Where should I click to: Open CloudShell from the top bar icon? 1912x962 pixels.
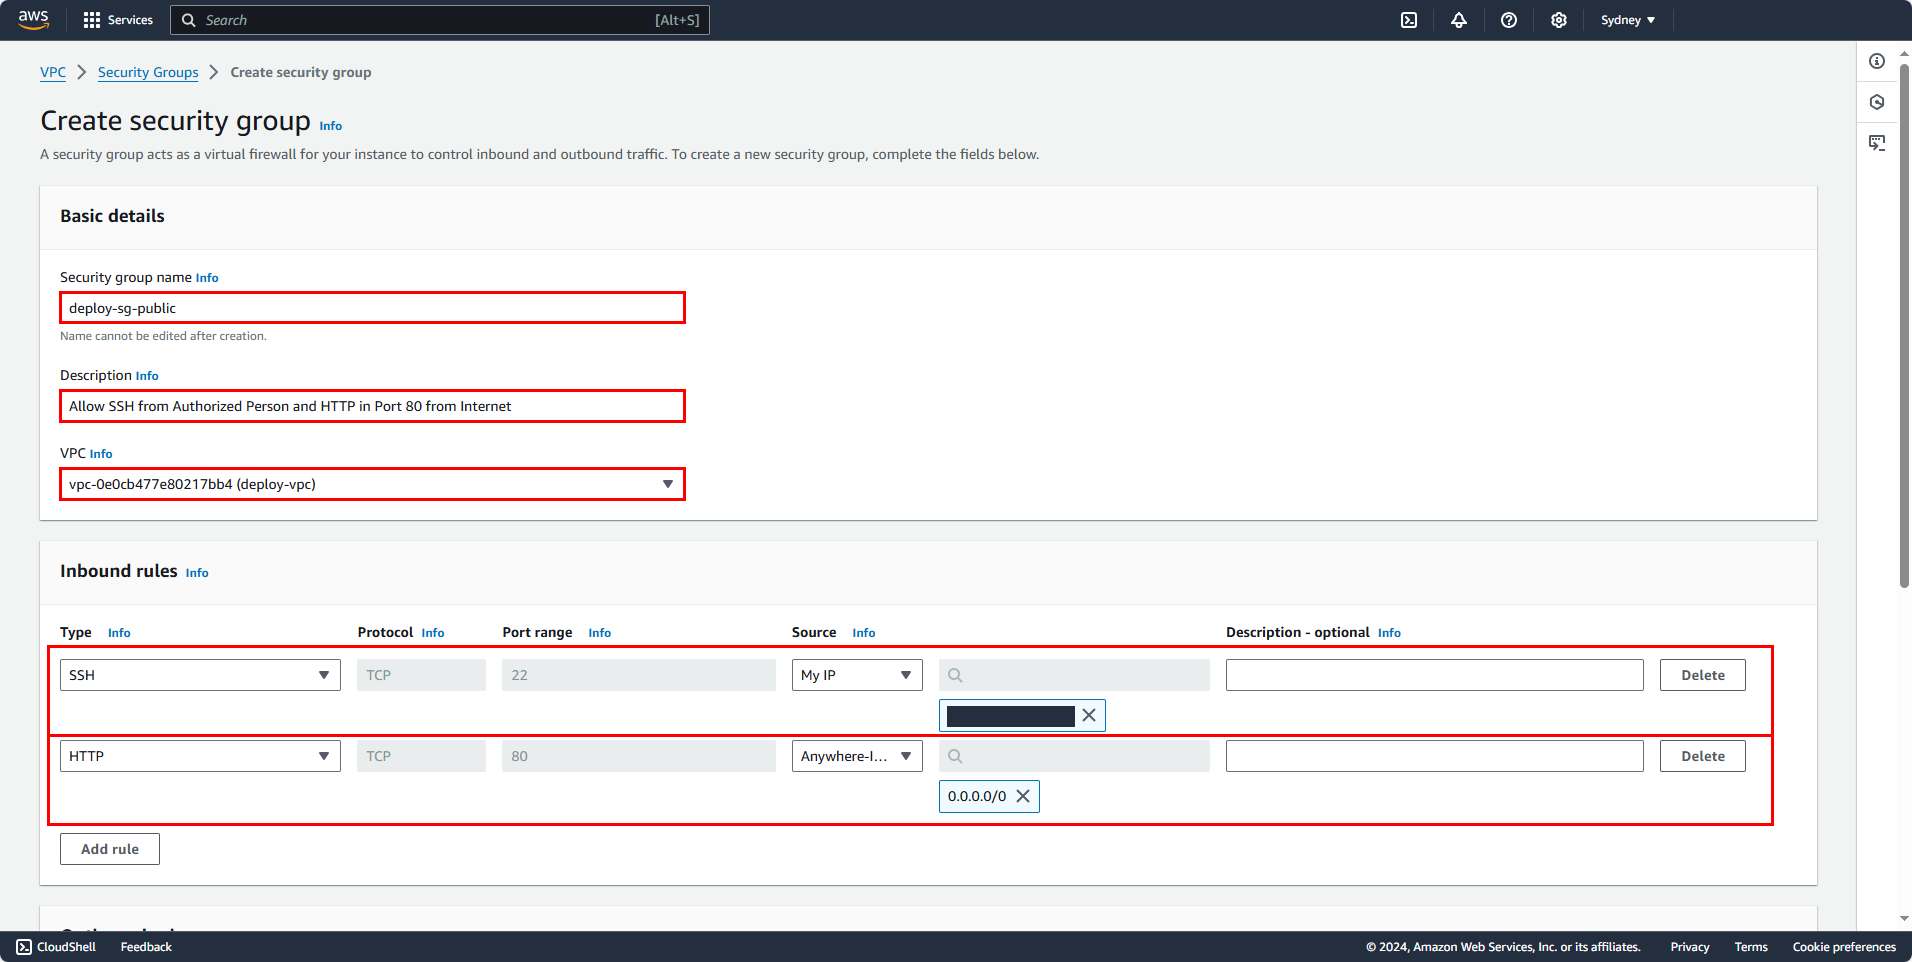click(x=1409, y=20)
